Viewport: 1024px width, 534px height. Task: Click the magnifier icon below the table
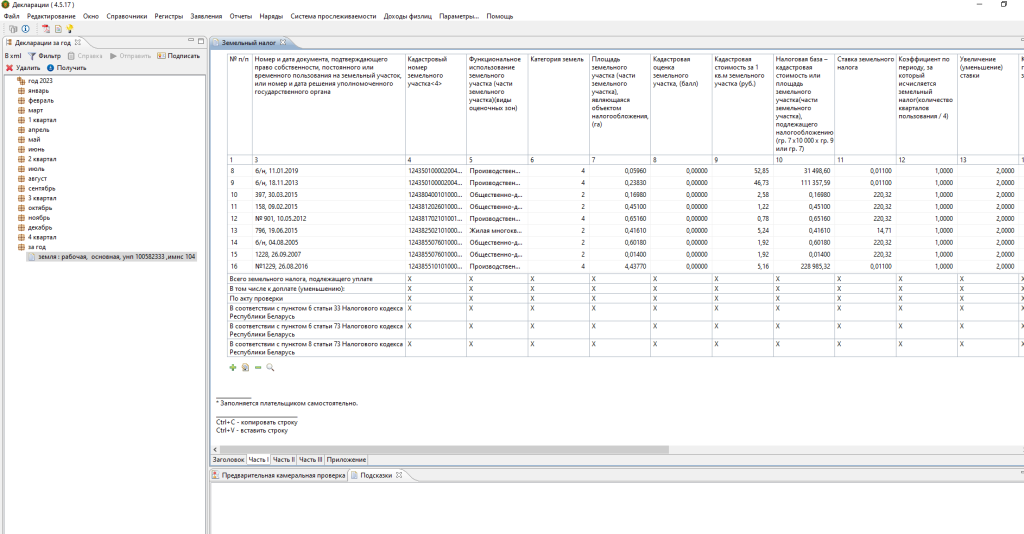269,368
